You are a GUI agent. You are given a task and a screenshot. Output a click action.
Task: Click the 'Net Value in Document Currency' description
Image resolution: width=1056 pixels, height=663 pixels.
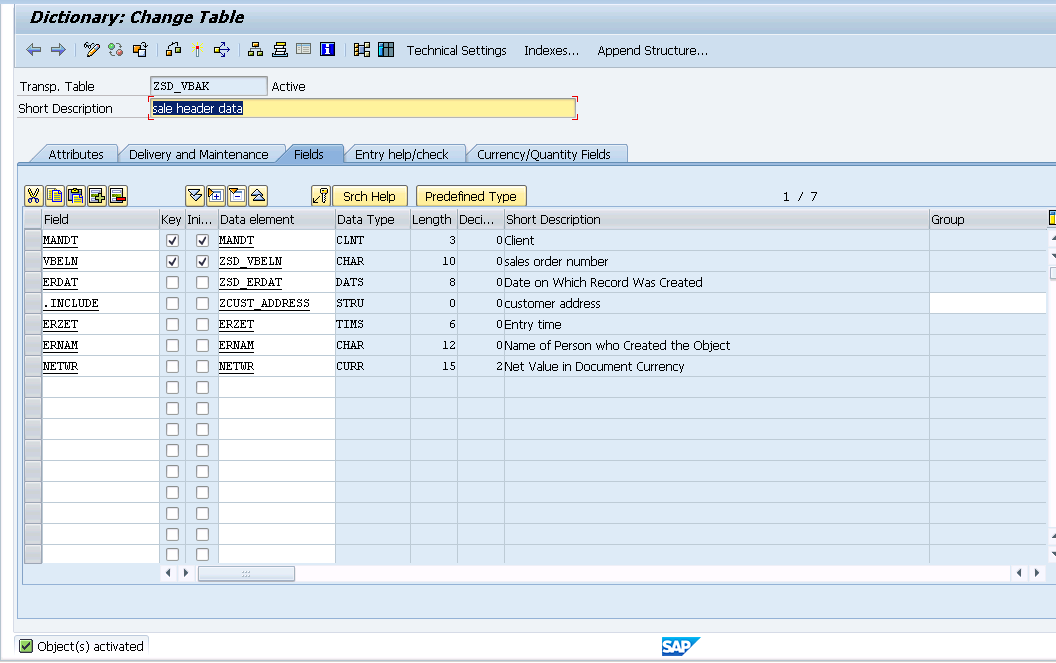click(x=594, y=367)
